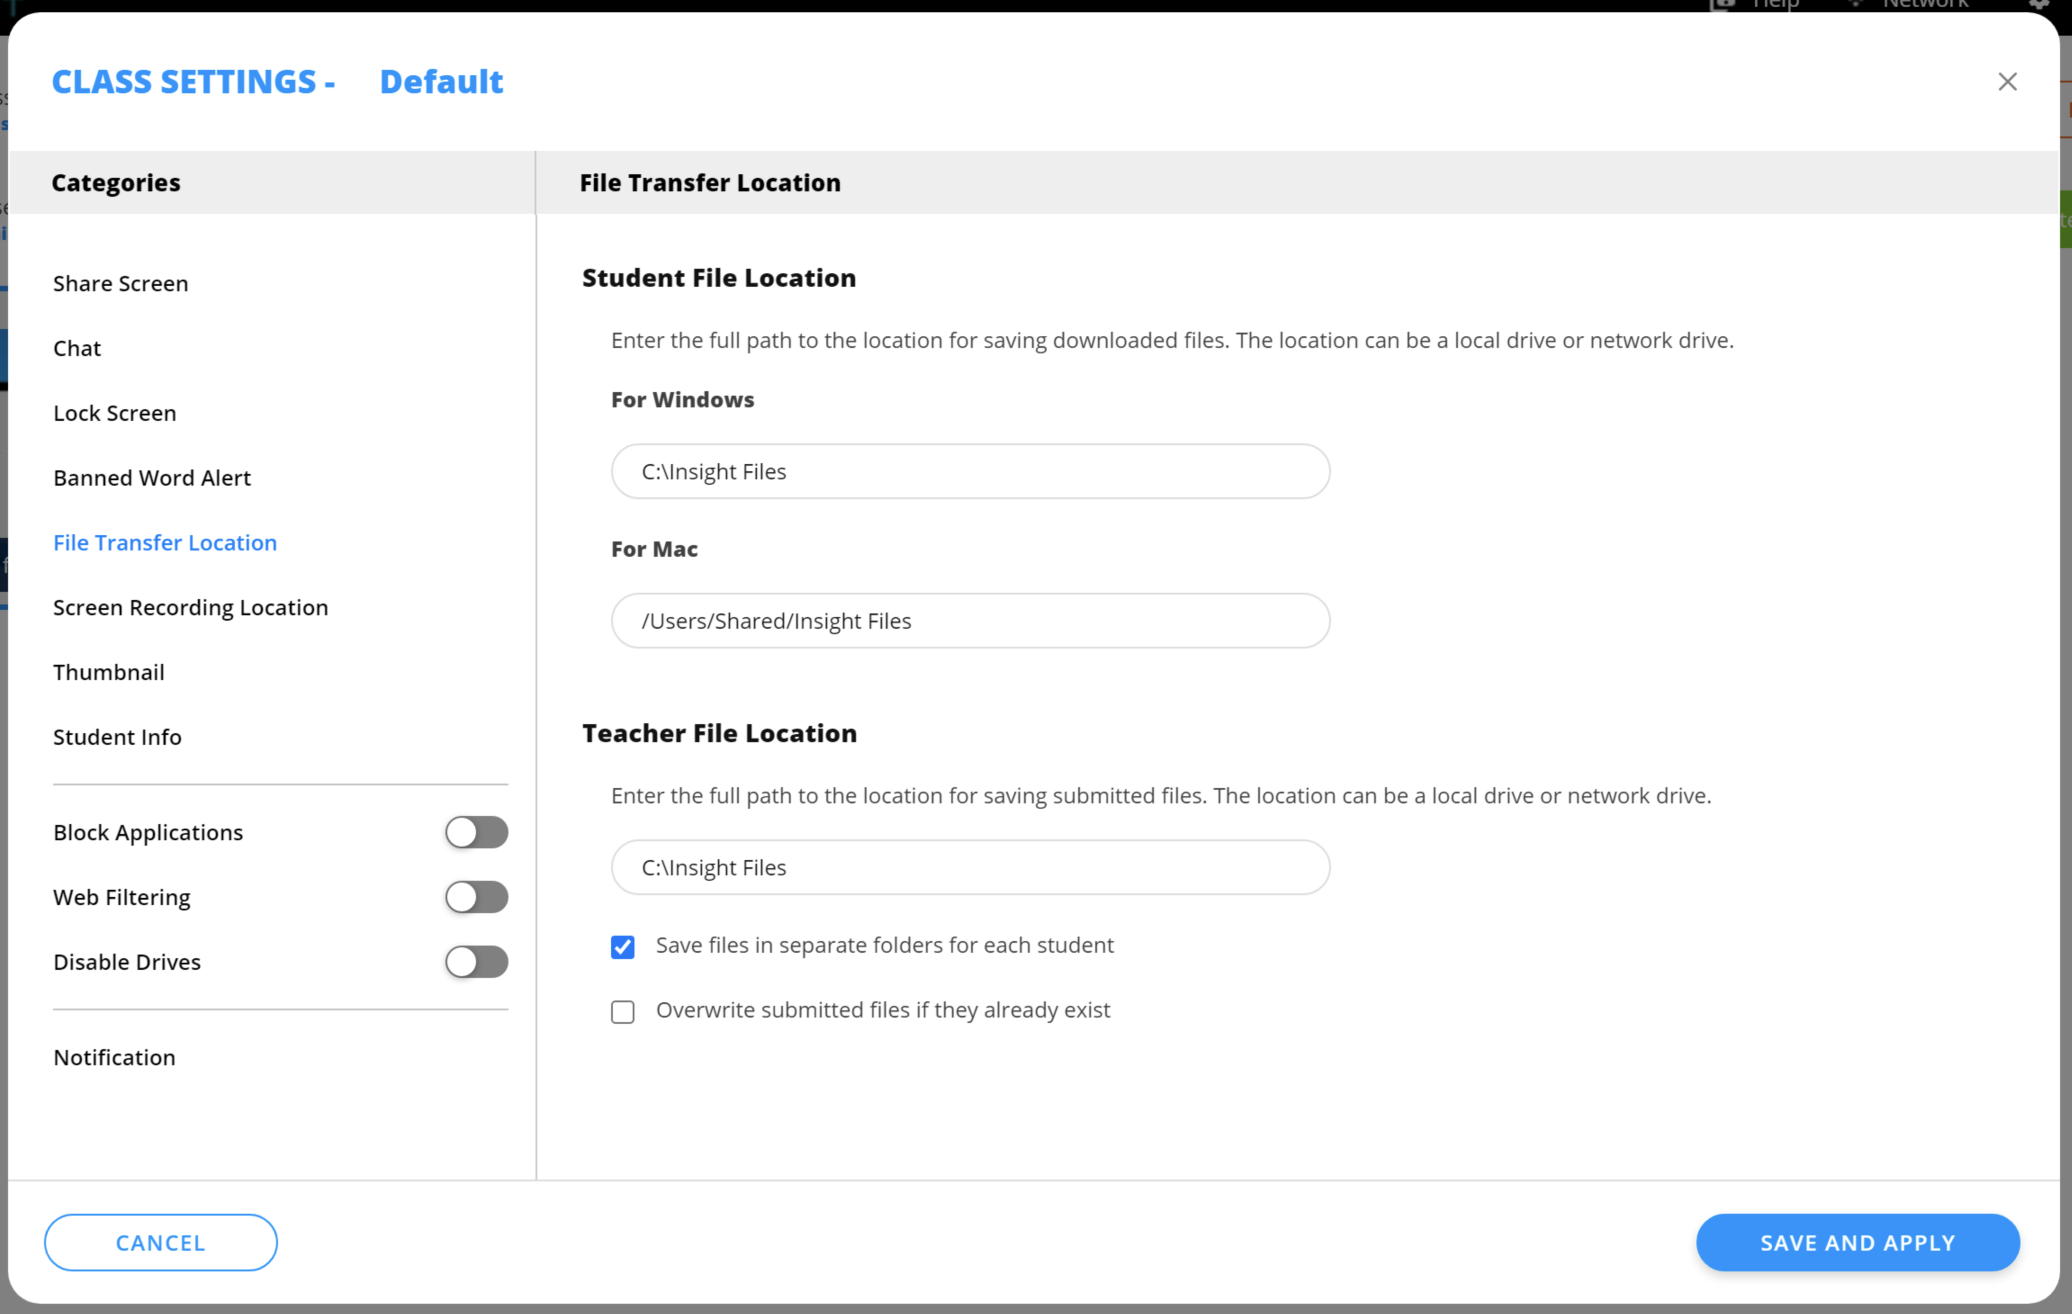Uncheck Save files in separate folders
2072x1314 pixels.
click(623, 947)
